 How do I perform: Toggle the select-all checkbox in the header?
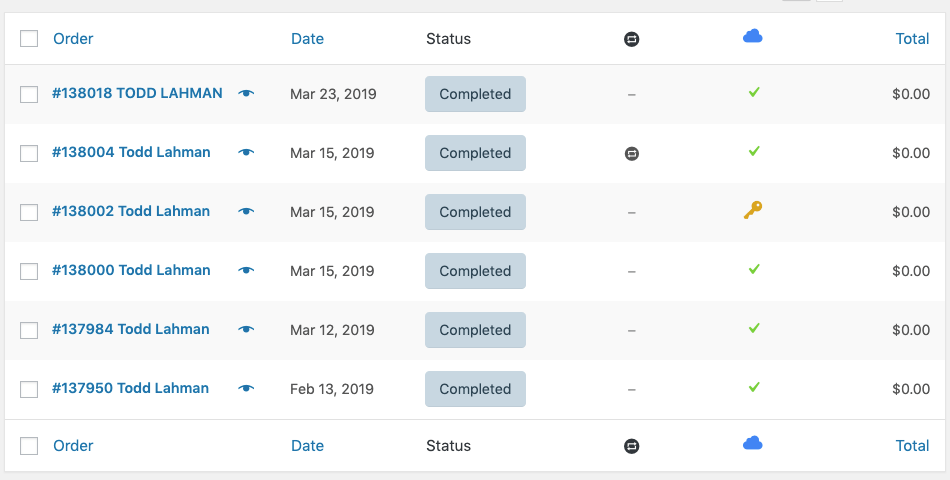(29, 39)
